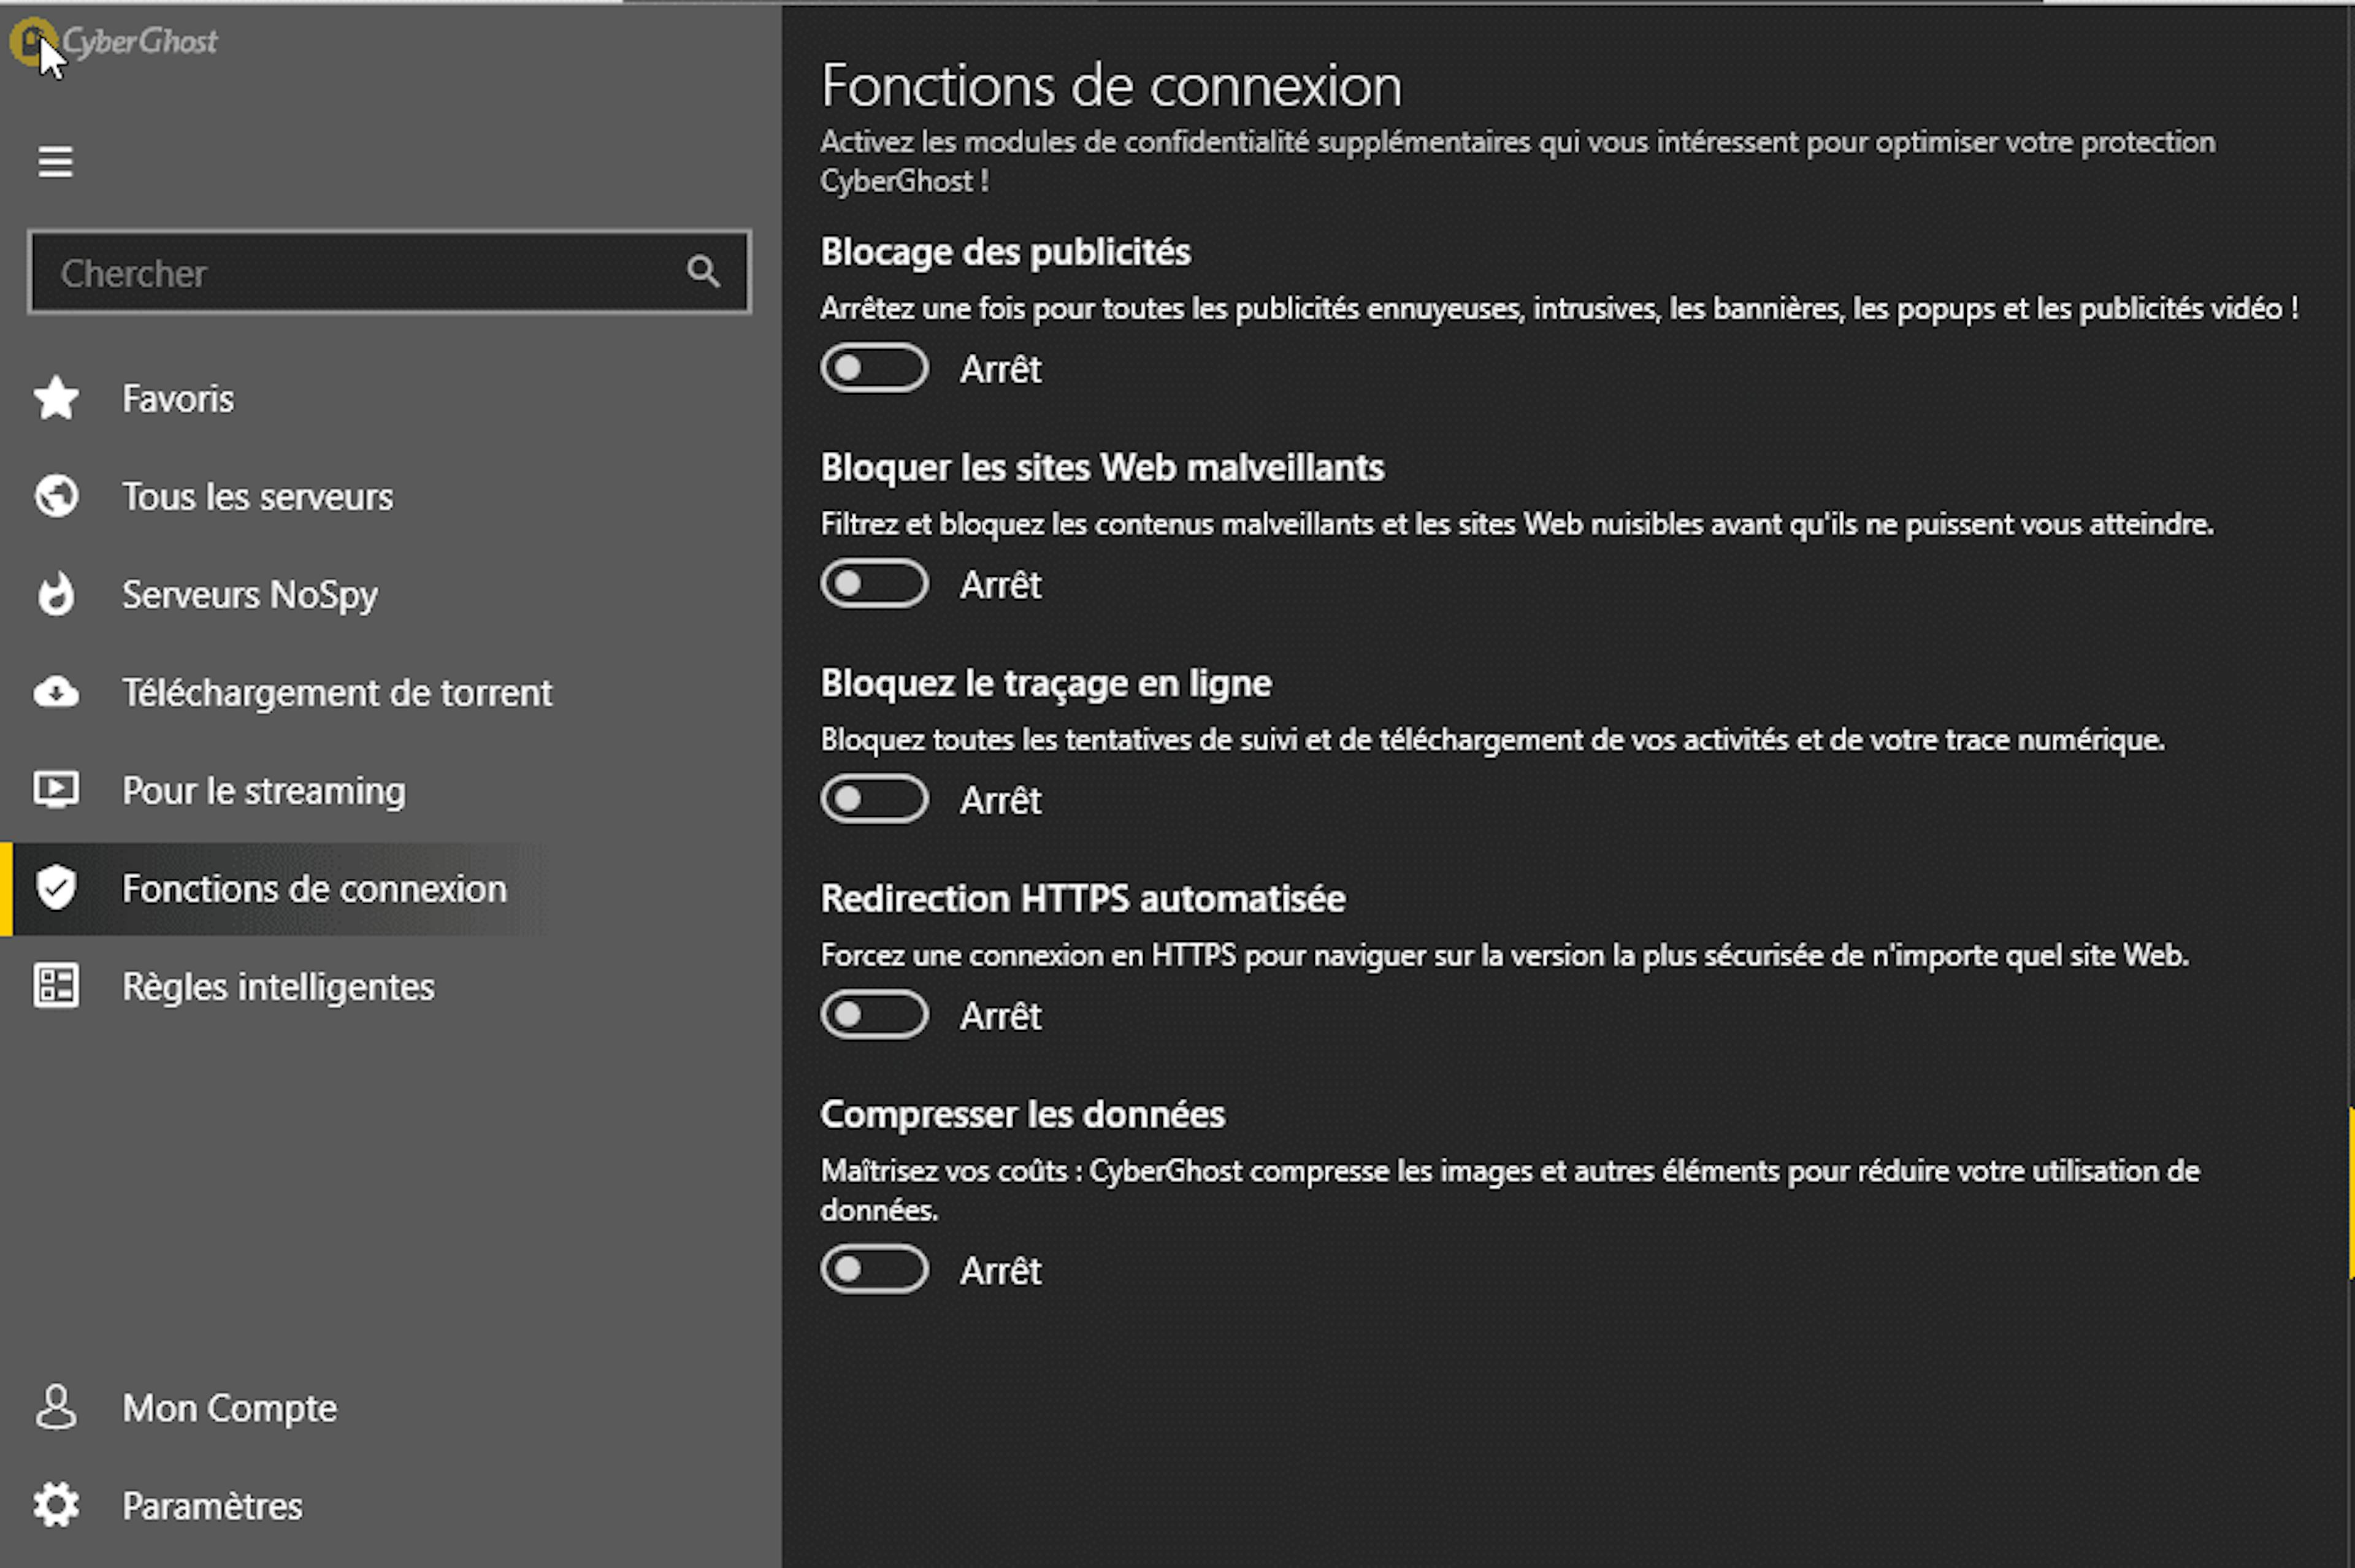2355x1568 pixels.
Task: Go to Pour le streaming
Action: [x=264, y=791]
